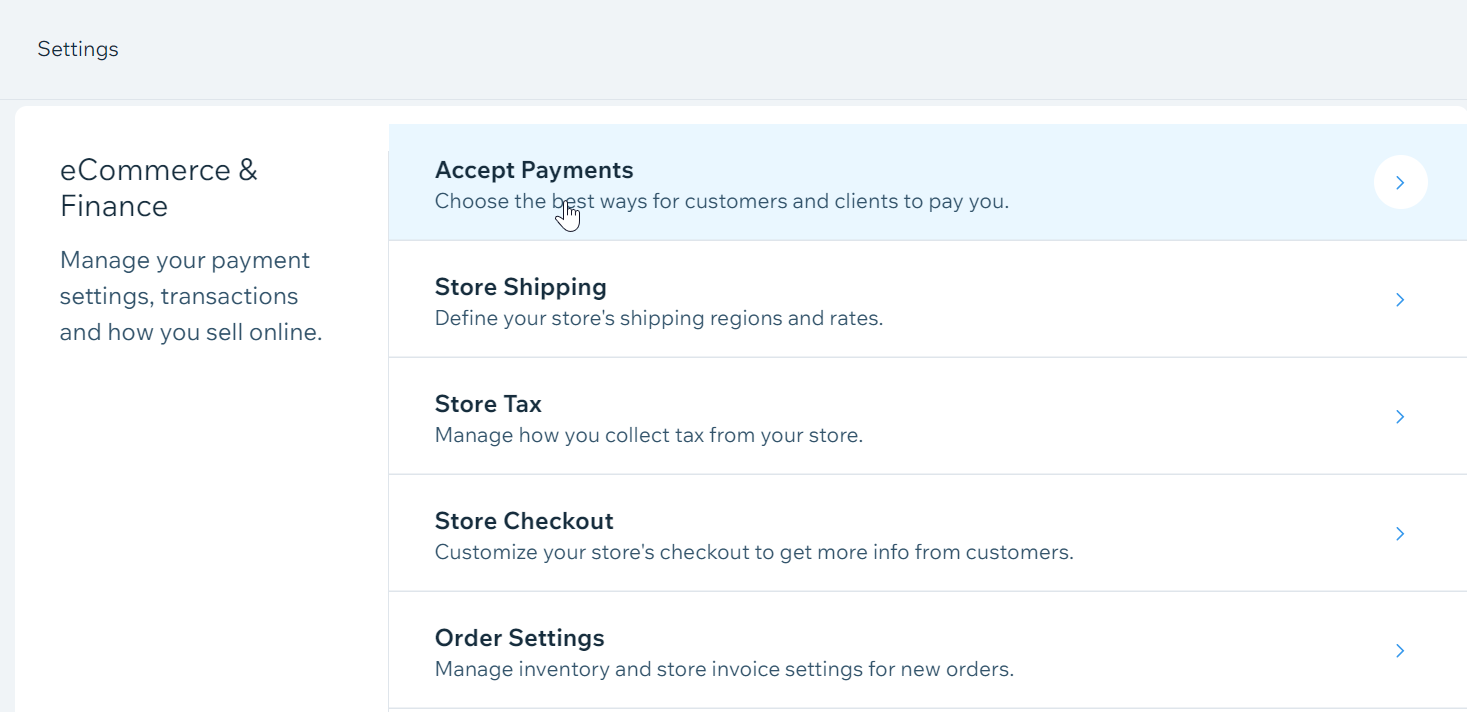The width and height of the screenshot is (1467, 712).
Task: Click 'Define your store's shipping regions' description
Action: (x=658, y=318)
